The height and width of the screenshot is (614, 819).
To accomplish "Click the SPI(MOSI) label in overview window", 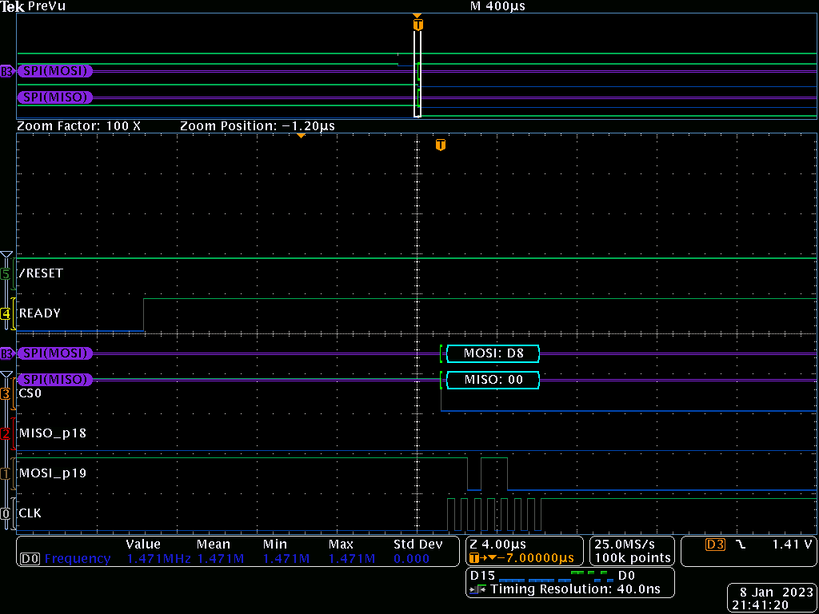I will point(55,71).
